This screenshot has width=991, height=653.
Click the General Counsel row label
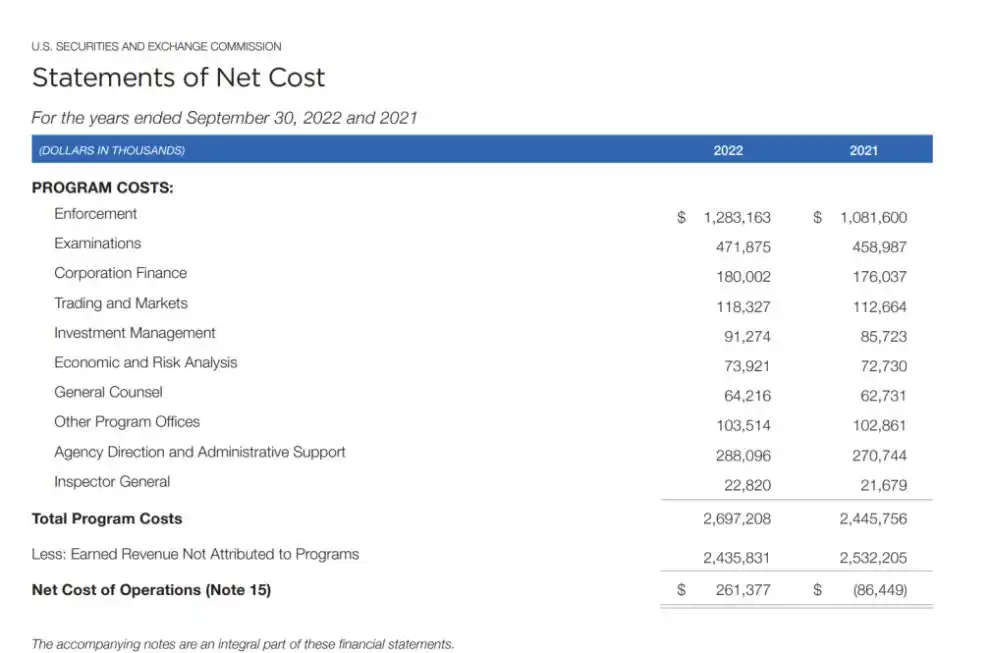108,392
